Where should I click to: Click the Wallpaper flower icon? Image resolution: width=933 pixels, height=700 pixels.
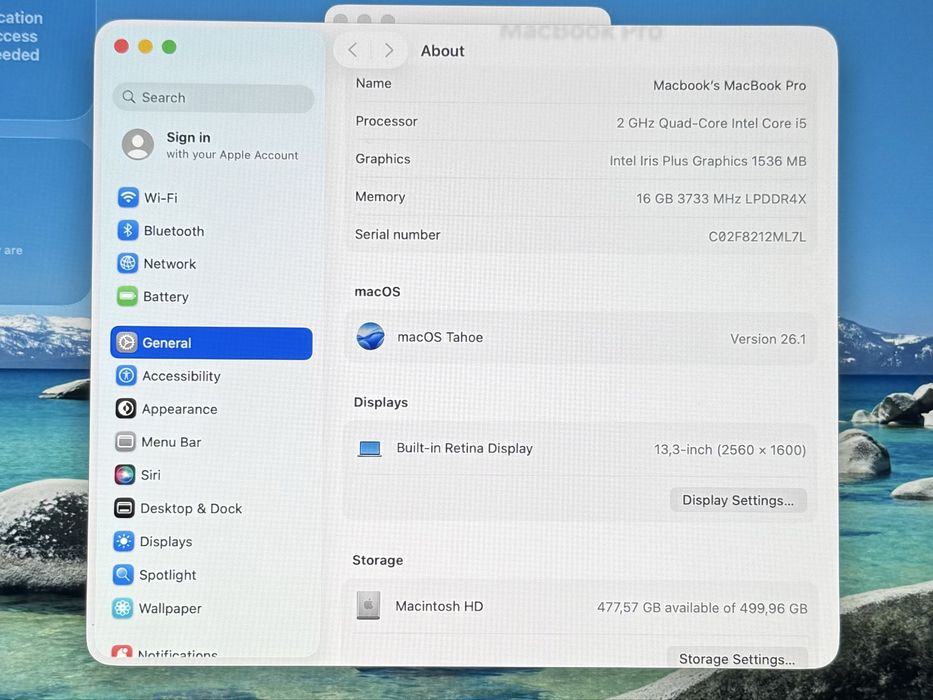[x=122, y=608]
